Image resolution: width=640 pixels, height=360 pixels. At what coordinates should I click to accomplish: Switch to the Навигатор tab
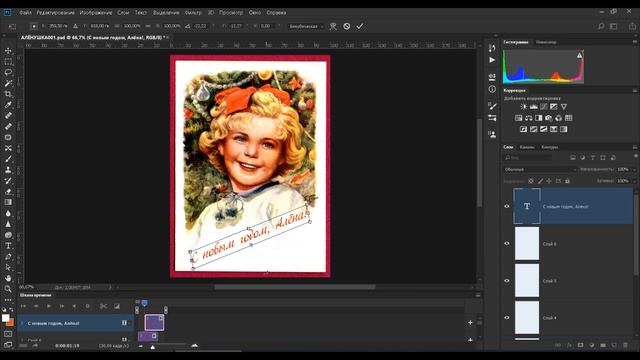[546, 42]
